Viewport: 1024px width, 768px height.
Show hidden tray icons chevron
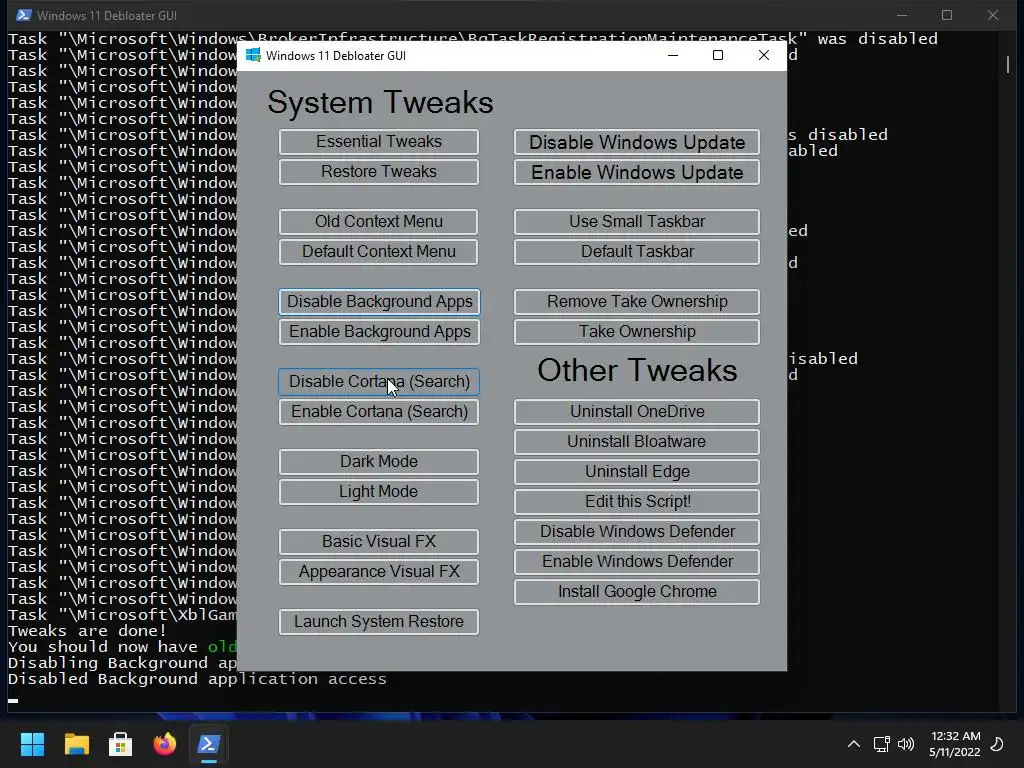pyautogui.click(x=854, y=744)
